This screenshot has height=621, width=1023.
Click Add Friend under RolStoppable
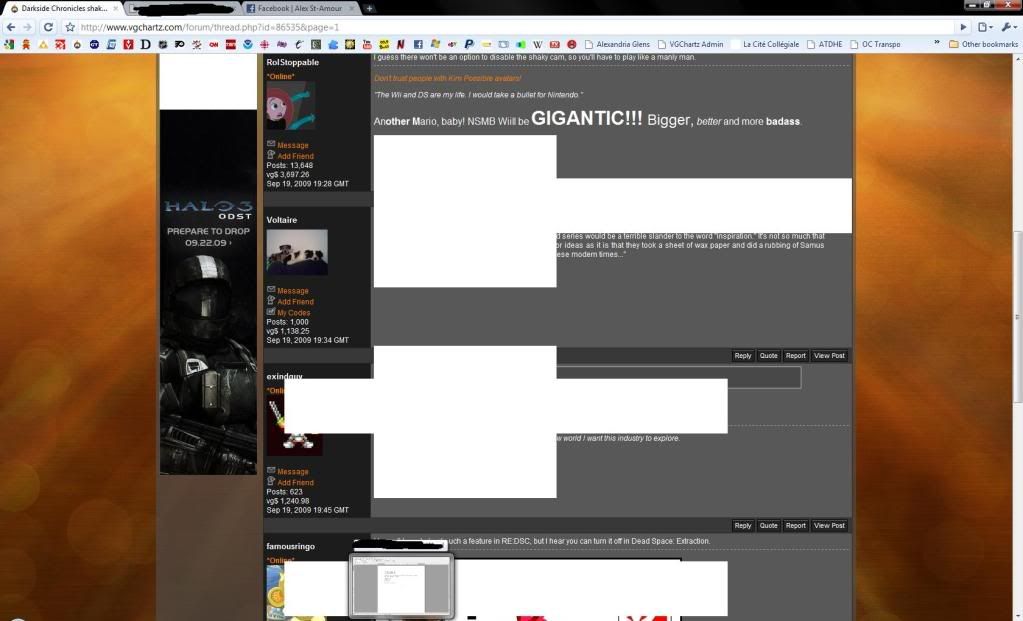click(294, 156)
